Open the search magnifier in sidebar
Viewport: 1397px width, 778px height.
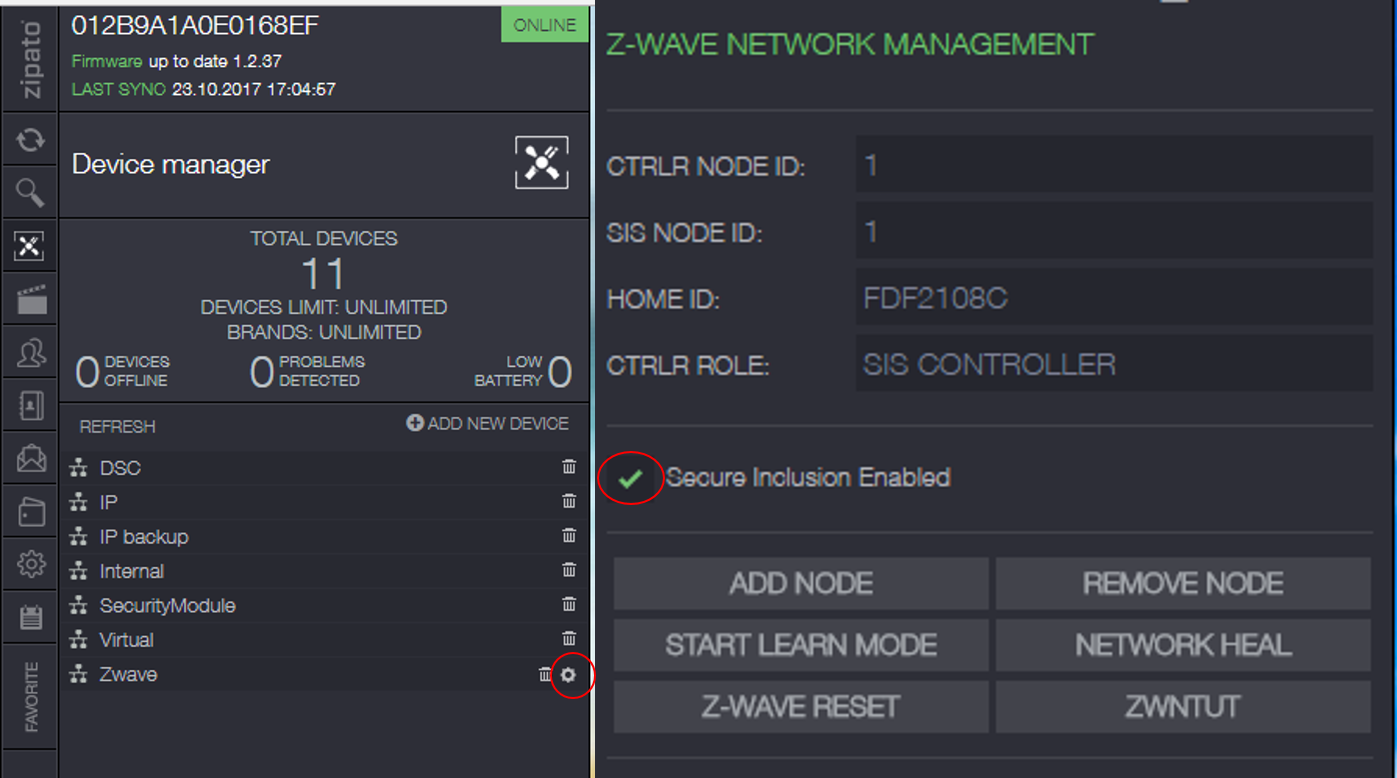point(30,193)
